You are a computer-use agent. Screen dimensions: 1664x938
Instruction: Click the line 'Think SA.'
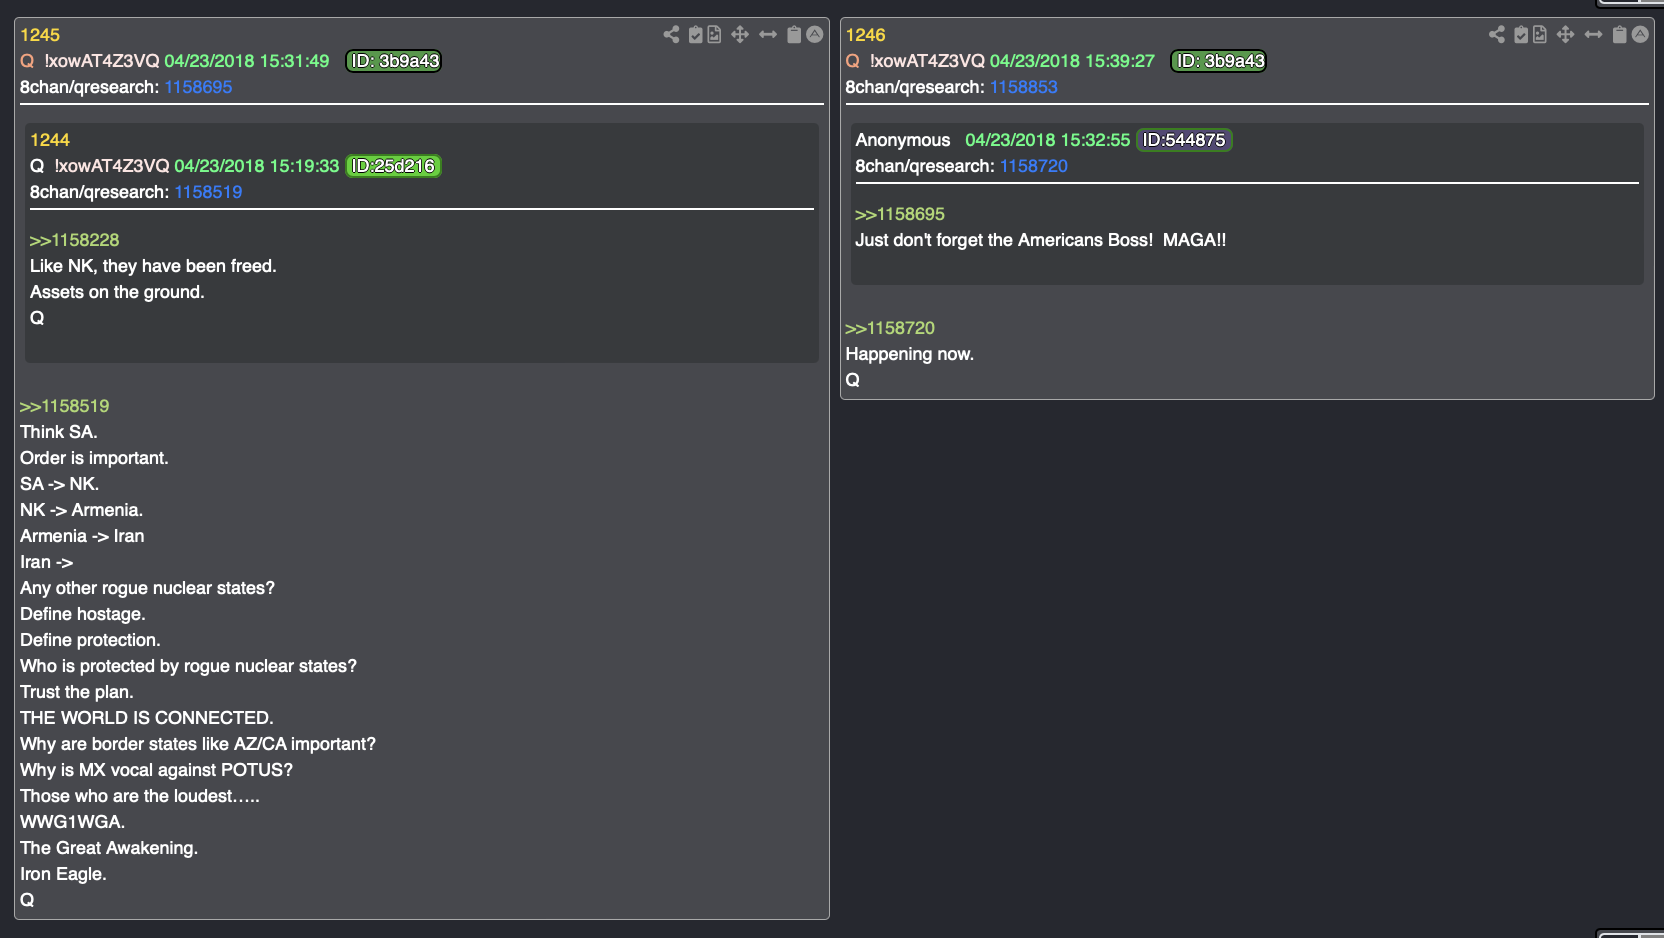pyautogui.click(x=59, y=432)
